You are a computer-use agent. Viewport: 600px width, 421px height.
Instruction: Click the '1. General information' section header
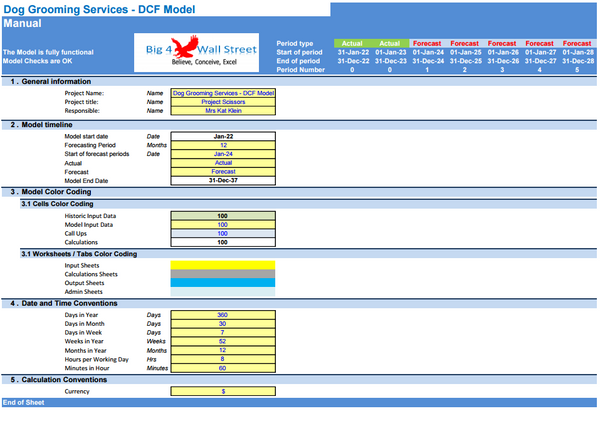click(299, 82)
